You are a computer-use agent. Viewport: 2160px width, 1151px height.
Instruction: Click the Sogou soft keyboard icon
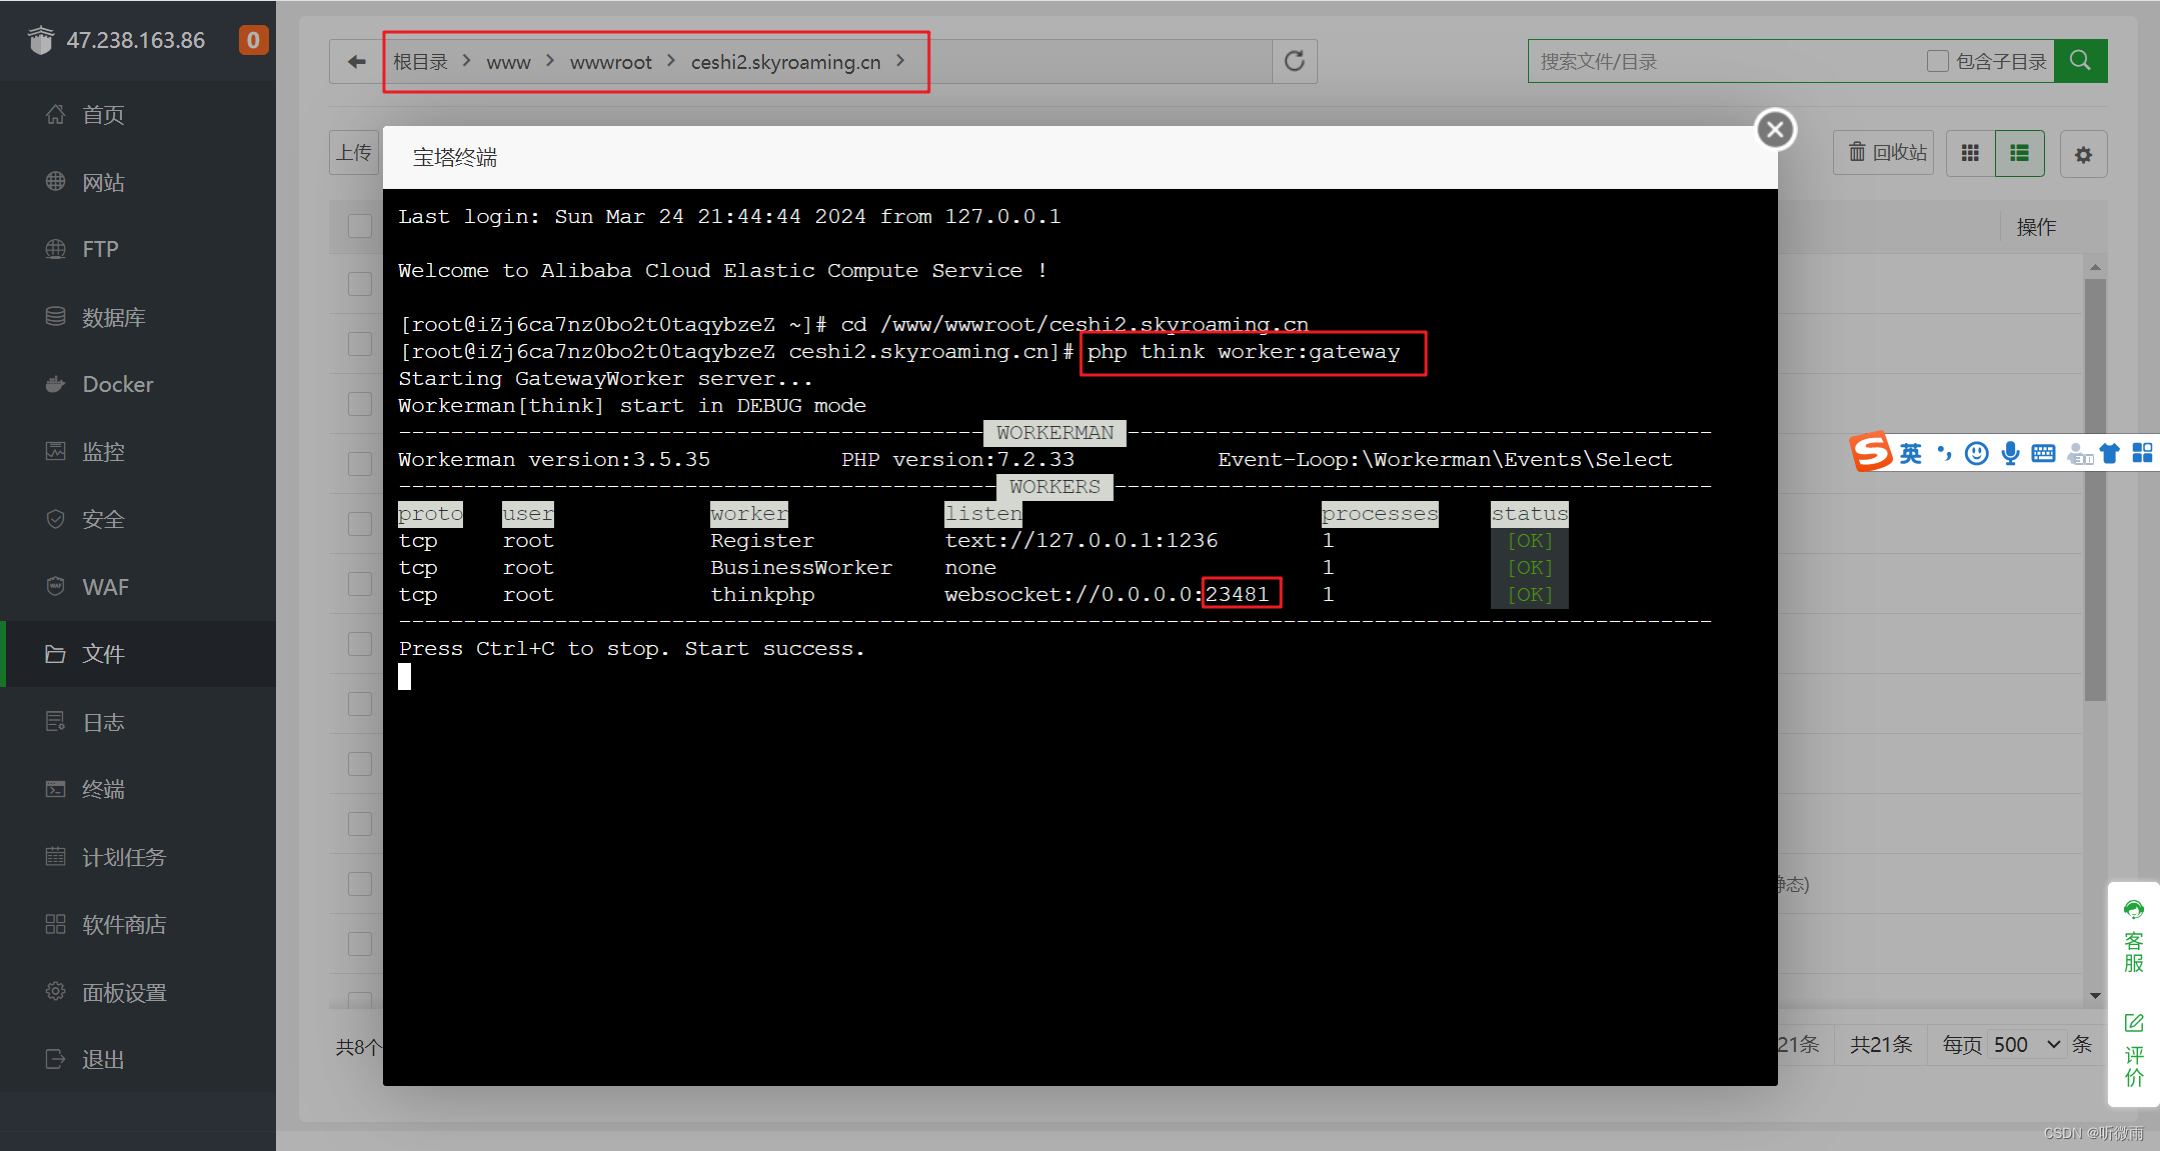[x=2043, y=454]
